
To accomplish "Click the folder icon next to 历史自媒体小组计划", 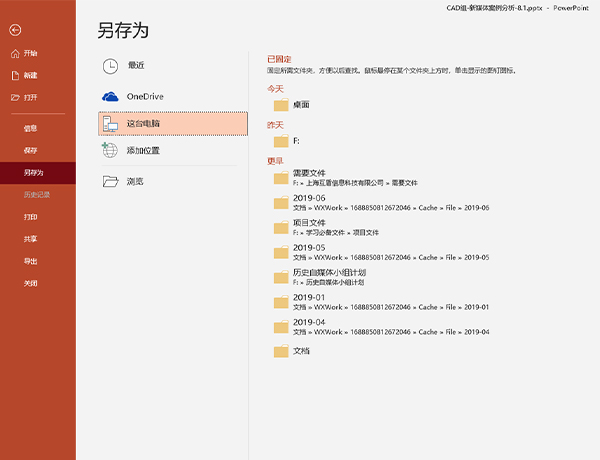I will pos(281,277).
